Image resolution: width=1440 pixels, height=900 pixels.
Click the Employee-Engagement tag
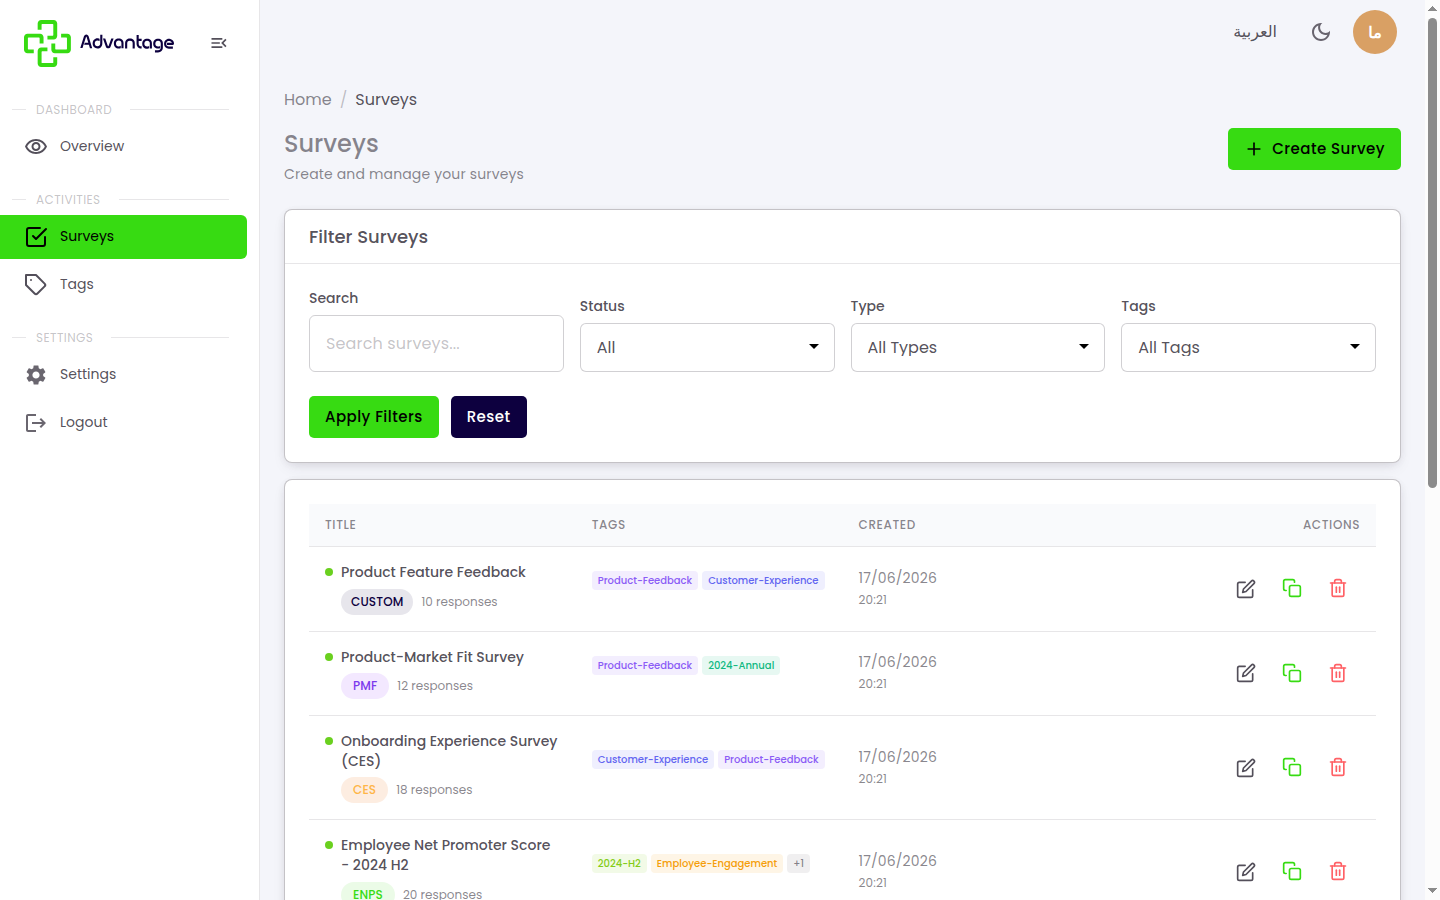[x=717, y=863]
